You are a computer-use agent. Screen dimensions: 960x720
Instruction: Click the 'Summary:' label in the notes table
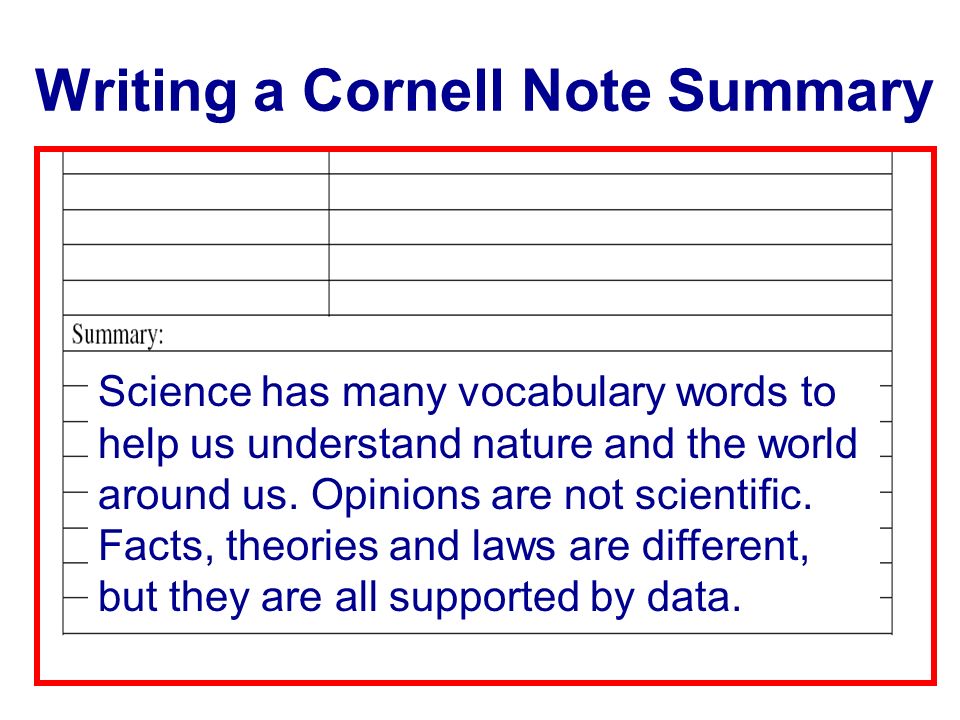click(118, 335)
